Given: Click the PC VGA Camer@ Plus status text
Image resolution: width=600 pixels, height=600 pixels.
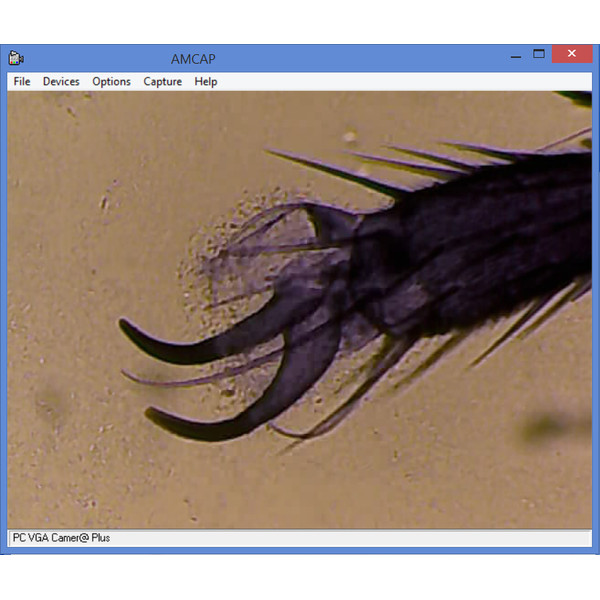Looking at the screenshot, I should pos(61,538).
